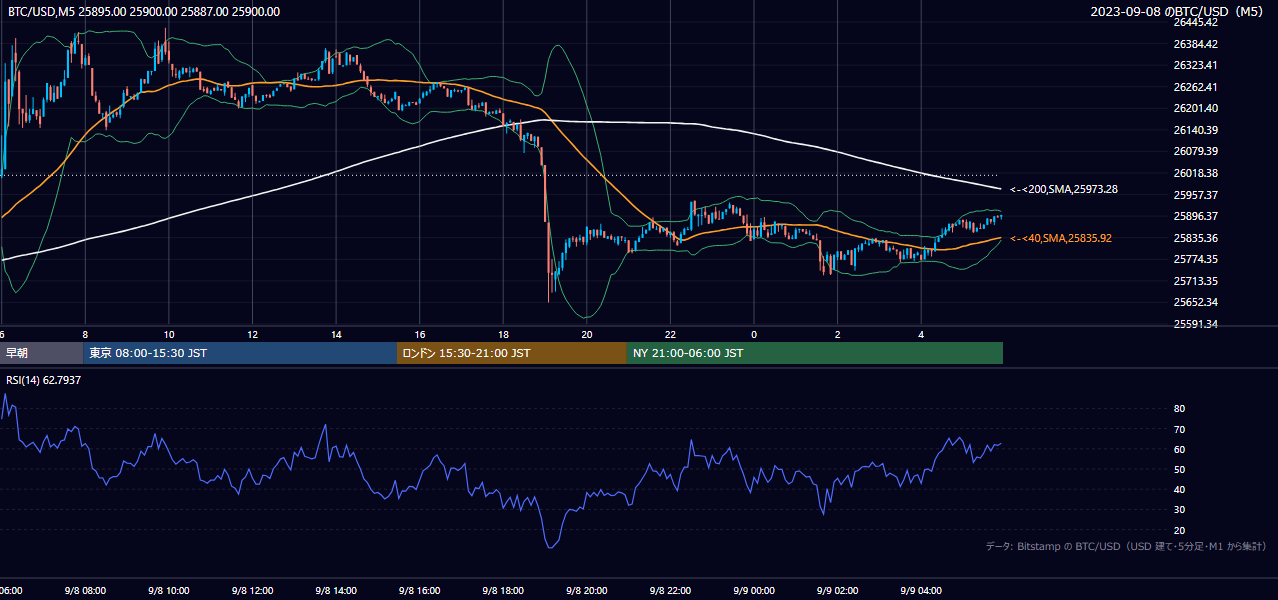This screenshot has height=600, width=1278.
Task: Click price axis label 25957.37
Action: 1195,195
